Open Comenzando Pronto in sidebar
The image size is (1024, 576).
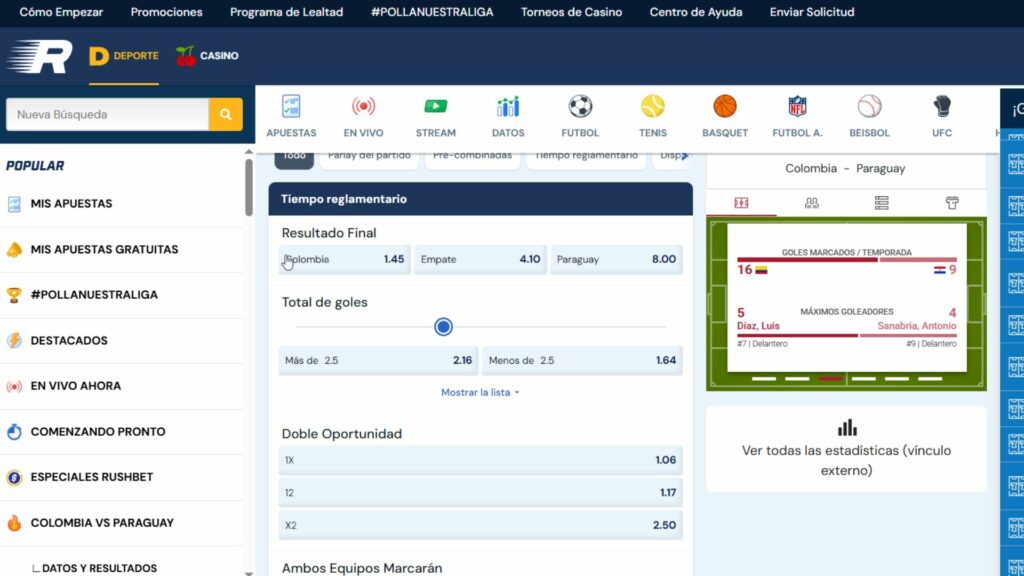(x=122, y=432)
